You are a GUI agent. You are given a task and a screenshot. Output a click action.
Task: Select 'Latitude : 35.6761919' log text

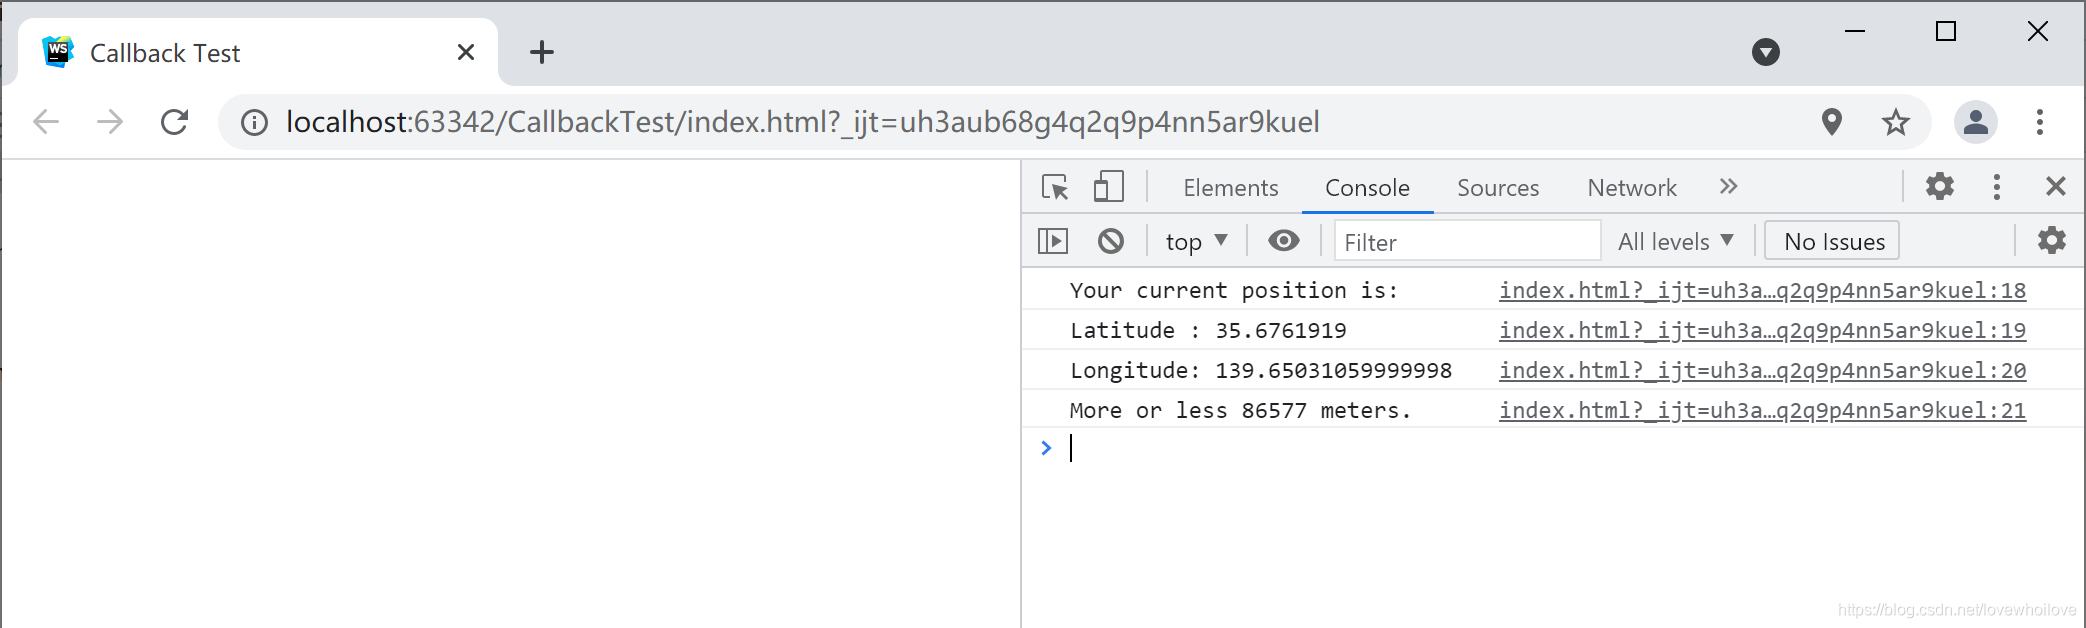click(x=1208, y=330)
